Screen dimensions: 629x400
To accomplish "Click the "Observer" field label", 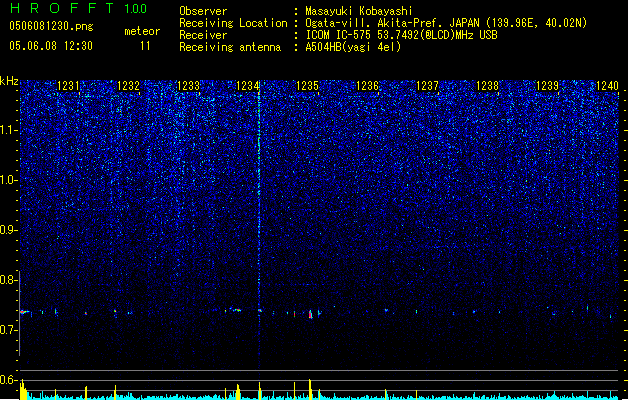I will click(x=203, y=11).
